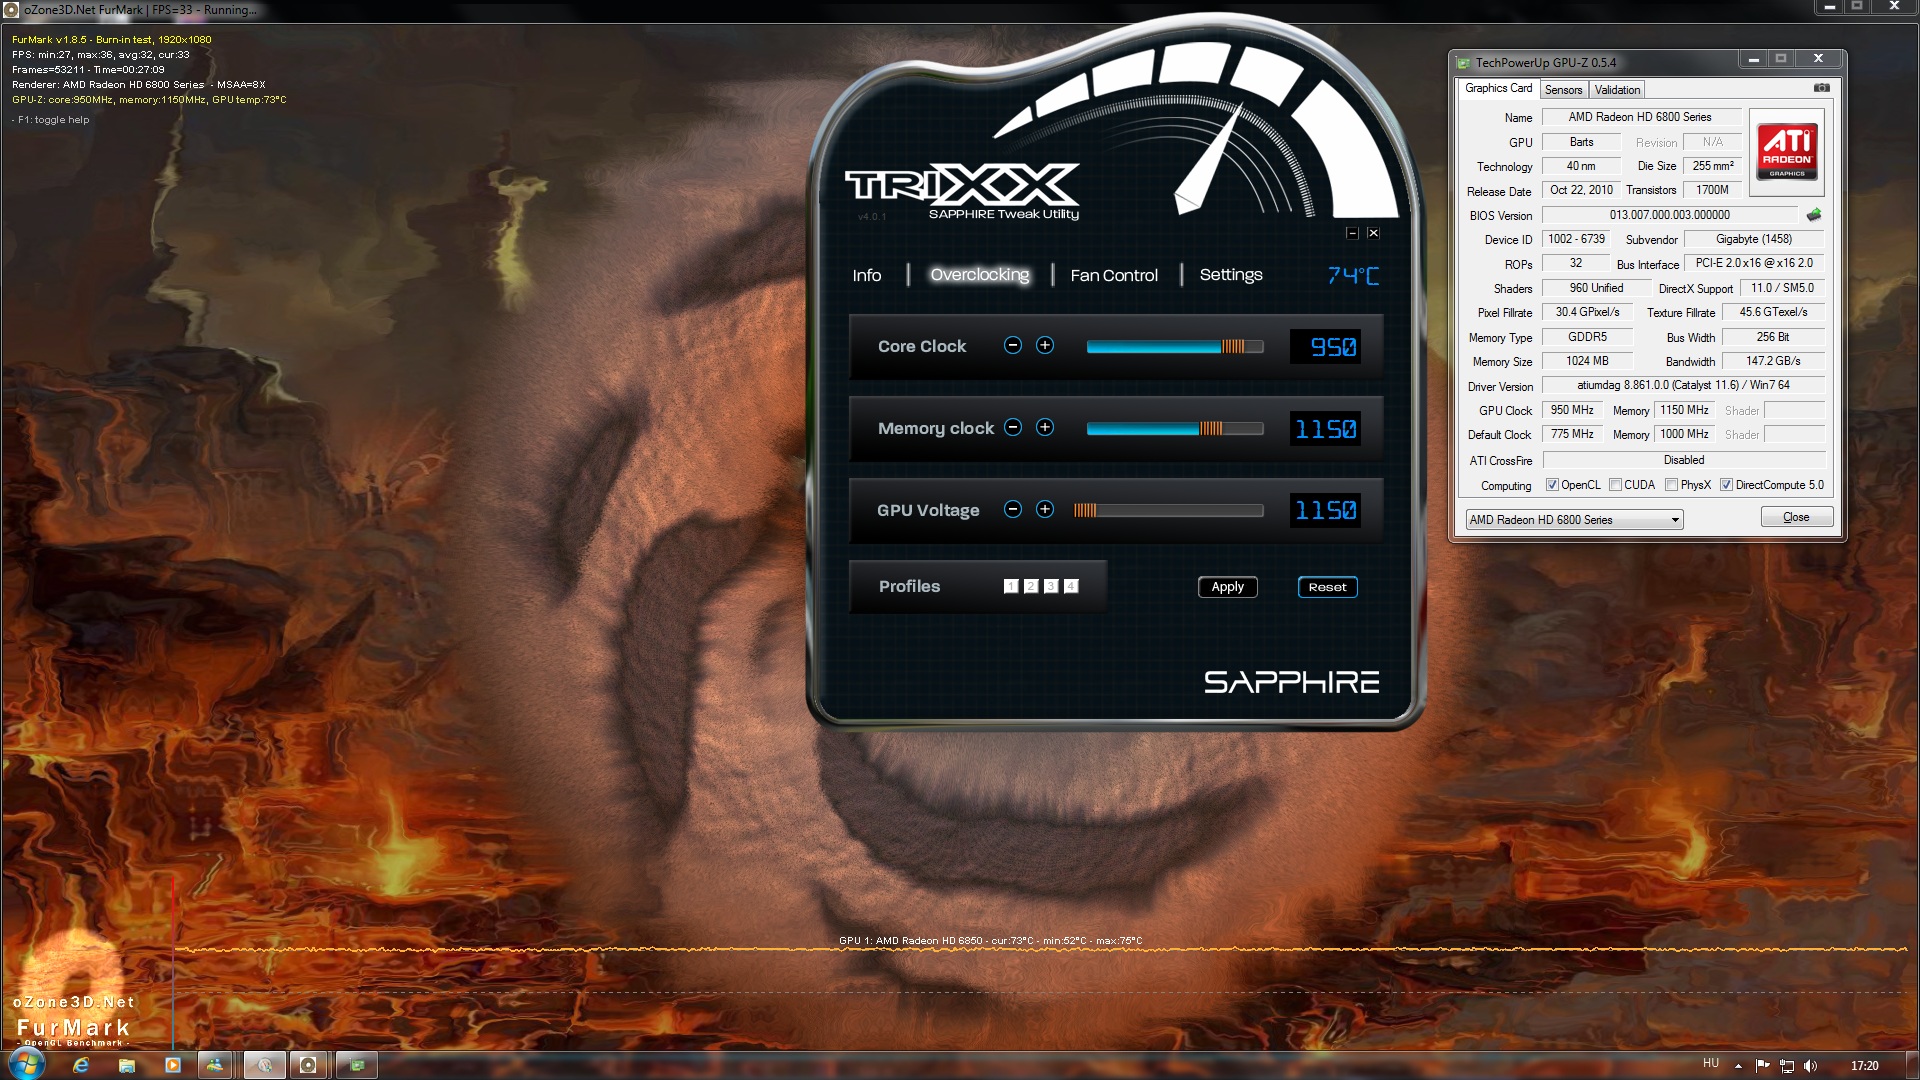Select TRIXX profile slot 3
This screenshot has width=1920, height=1080.
click(1051, 586)
